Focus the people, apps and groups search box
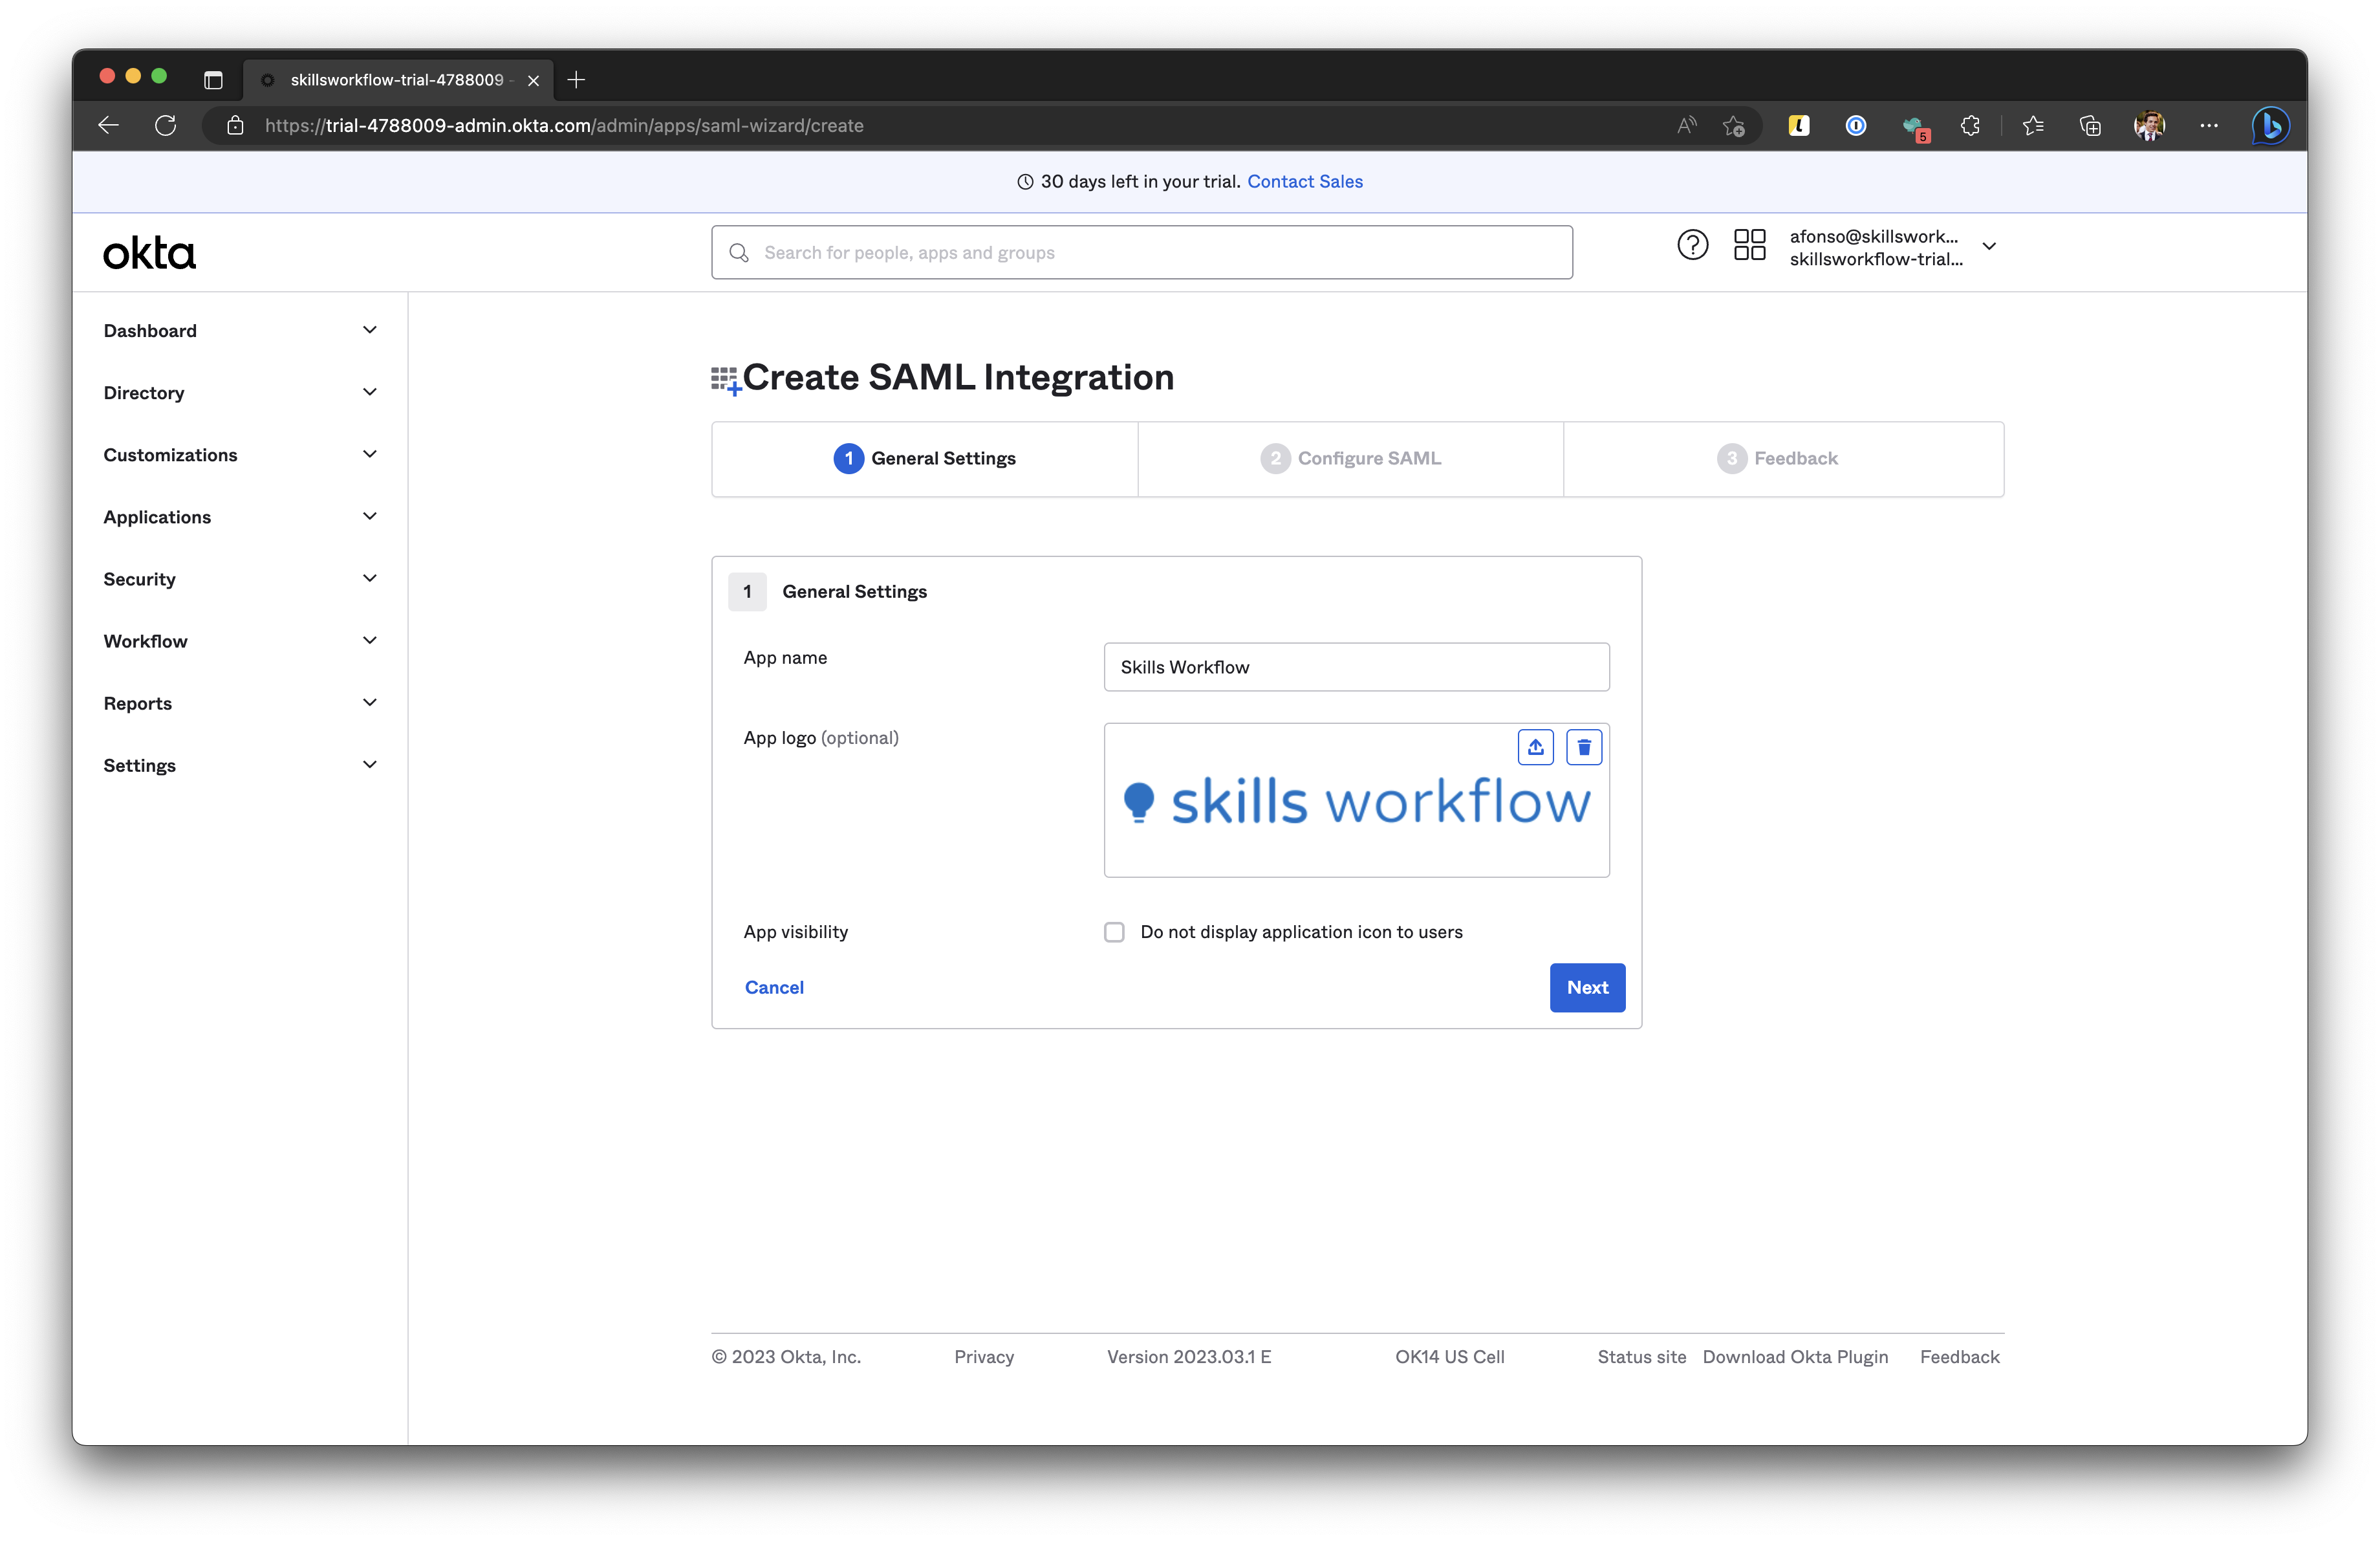 point(1141,252)
